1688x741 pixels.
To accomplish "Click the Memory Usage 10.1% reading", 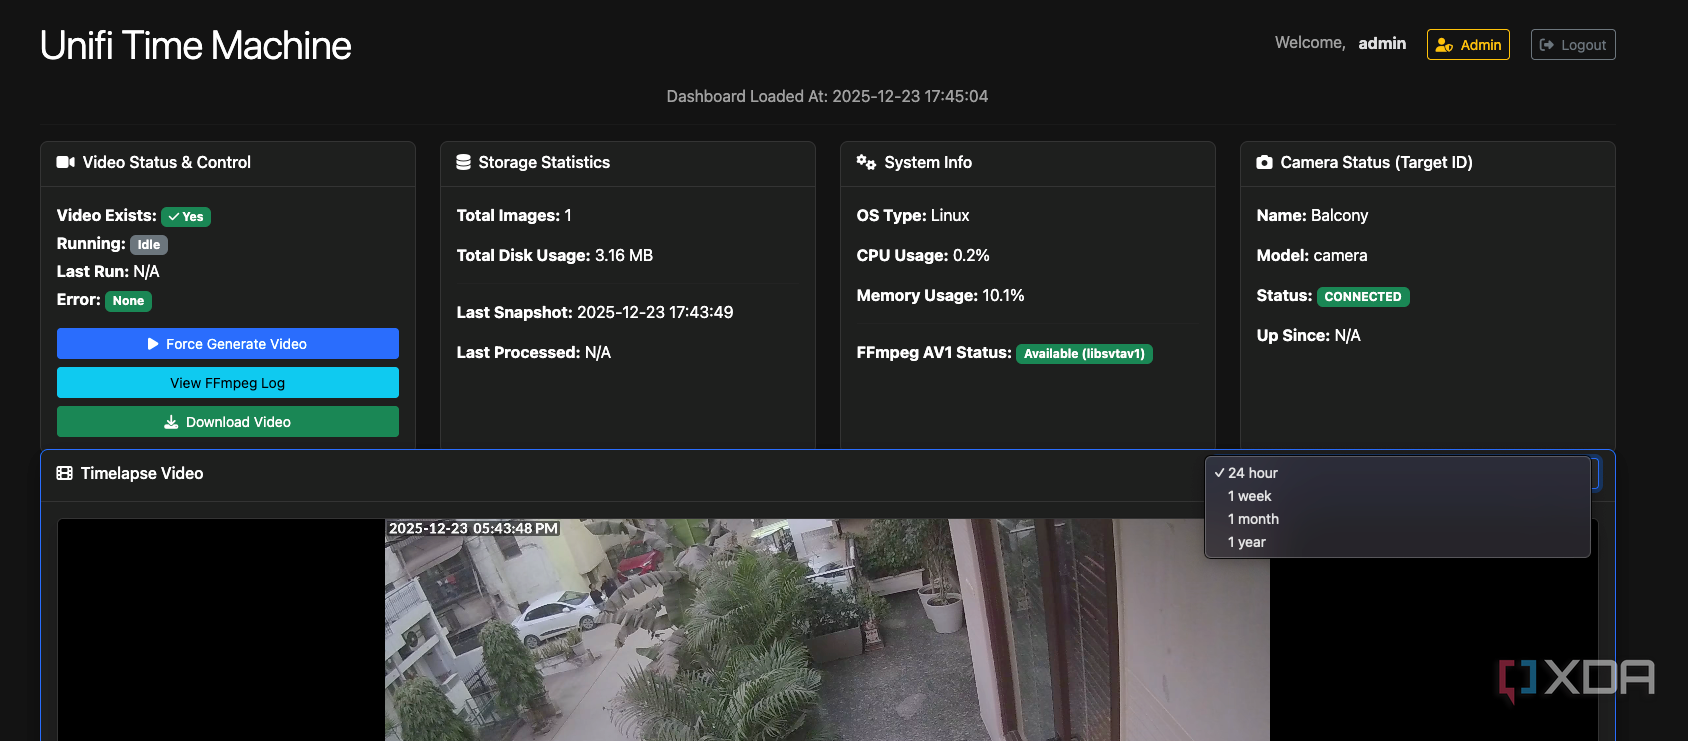I will click(941, 295).
